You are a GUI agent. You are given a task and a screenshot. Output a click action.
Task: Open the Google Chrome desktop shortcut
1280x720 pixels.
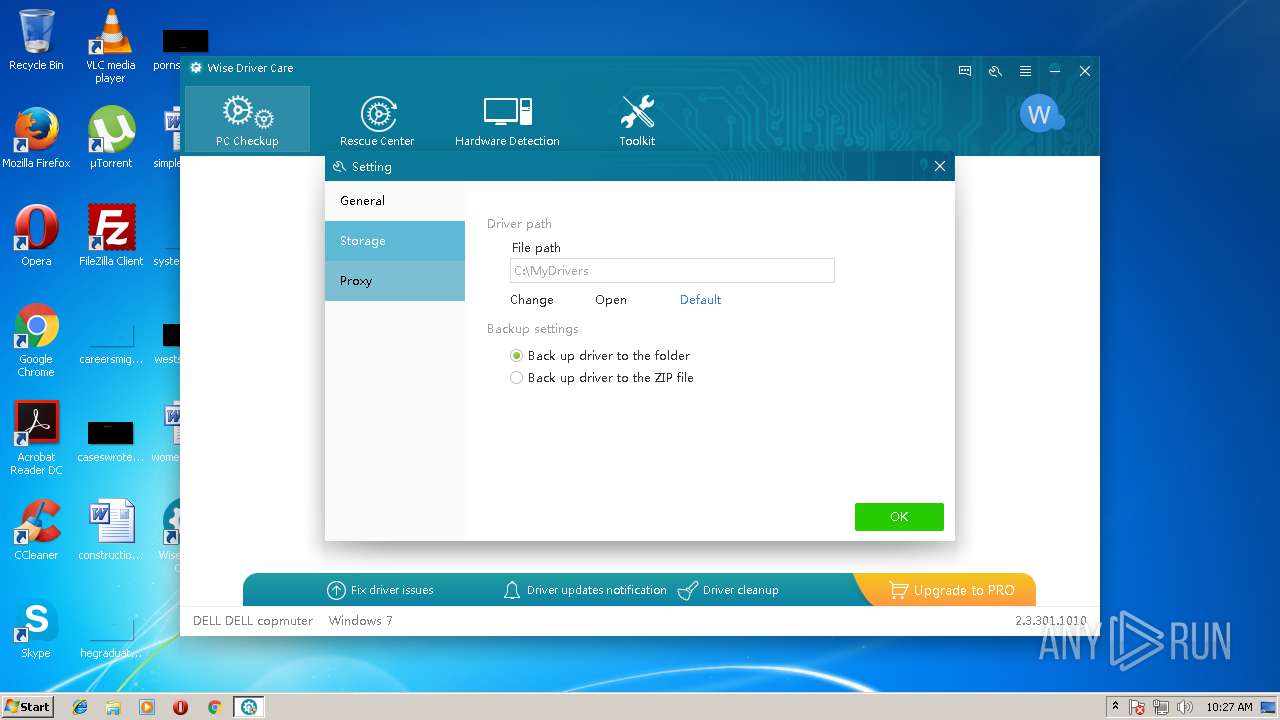(36, 341)
